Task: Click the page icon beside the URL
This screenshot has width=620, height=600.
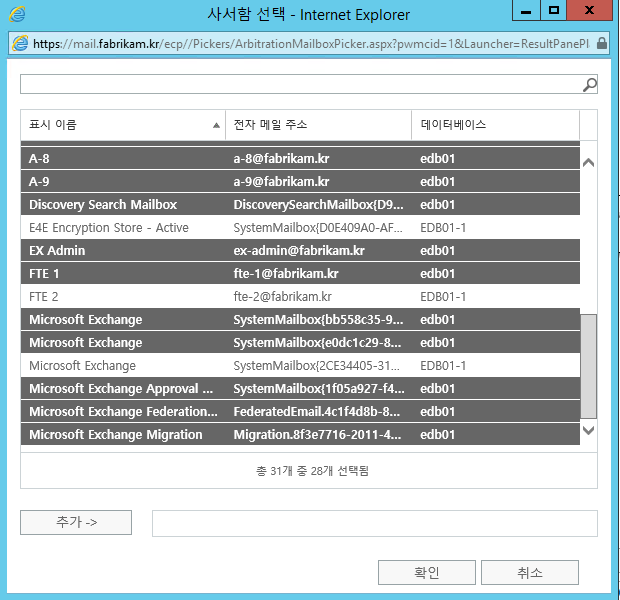Action: (20, 43)
